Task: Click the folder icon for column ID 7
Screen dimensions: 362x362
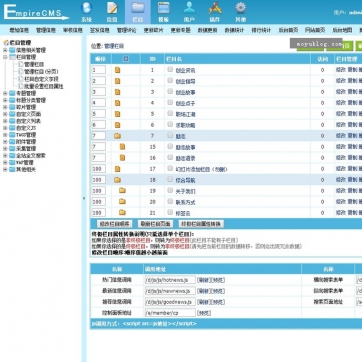Action: pyautogui.click(x=117, y=136)
